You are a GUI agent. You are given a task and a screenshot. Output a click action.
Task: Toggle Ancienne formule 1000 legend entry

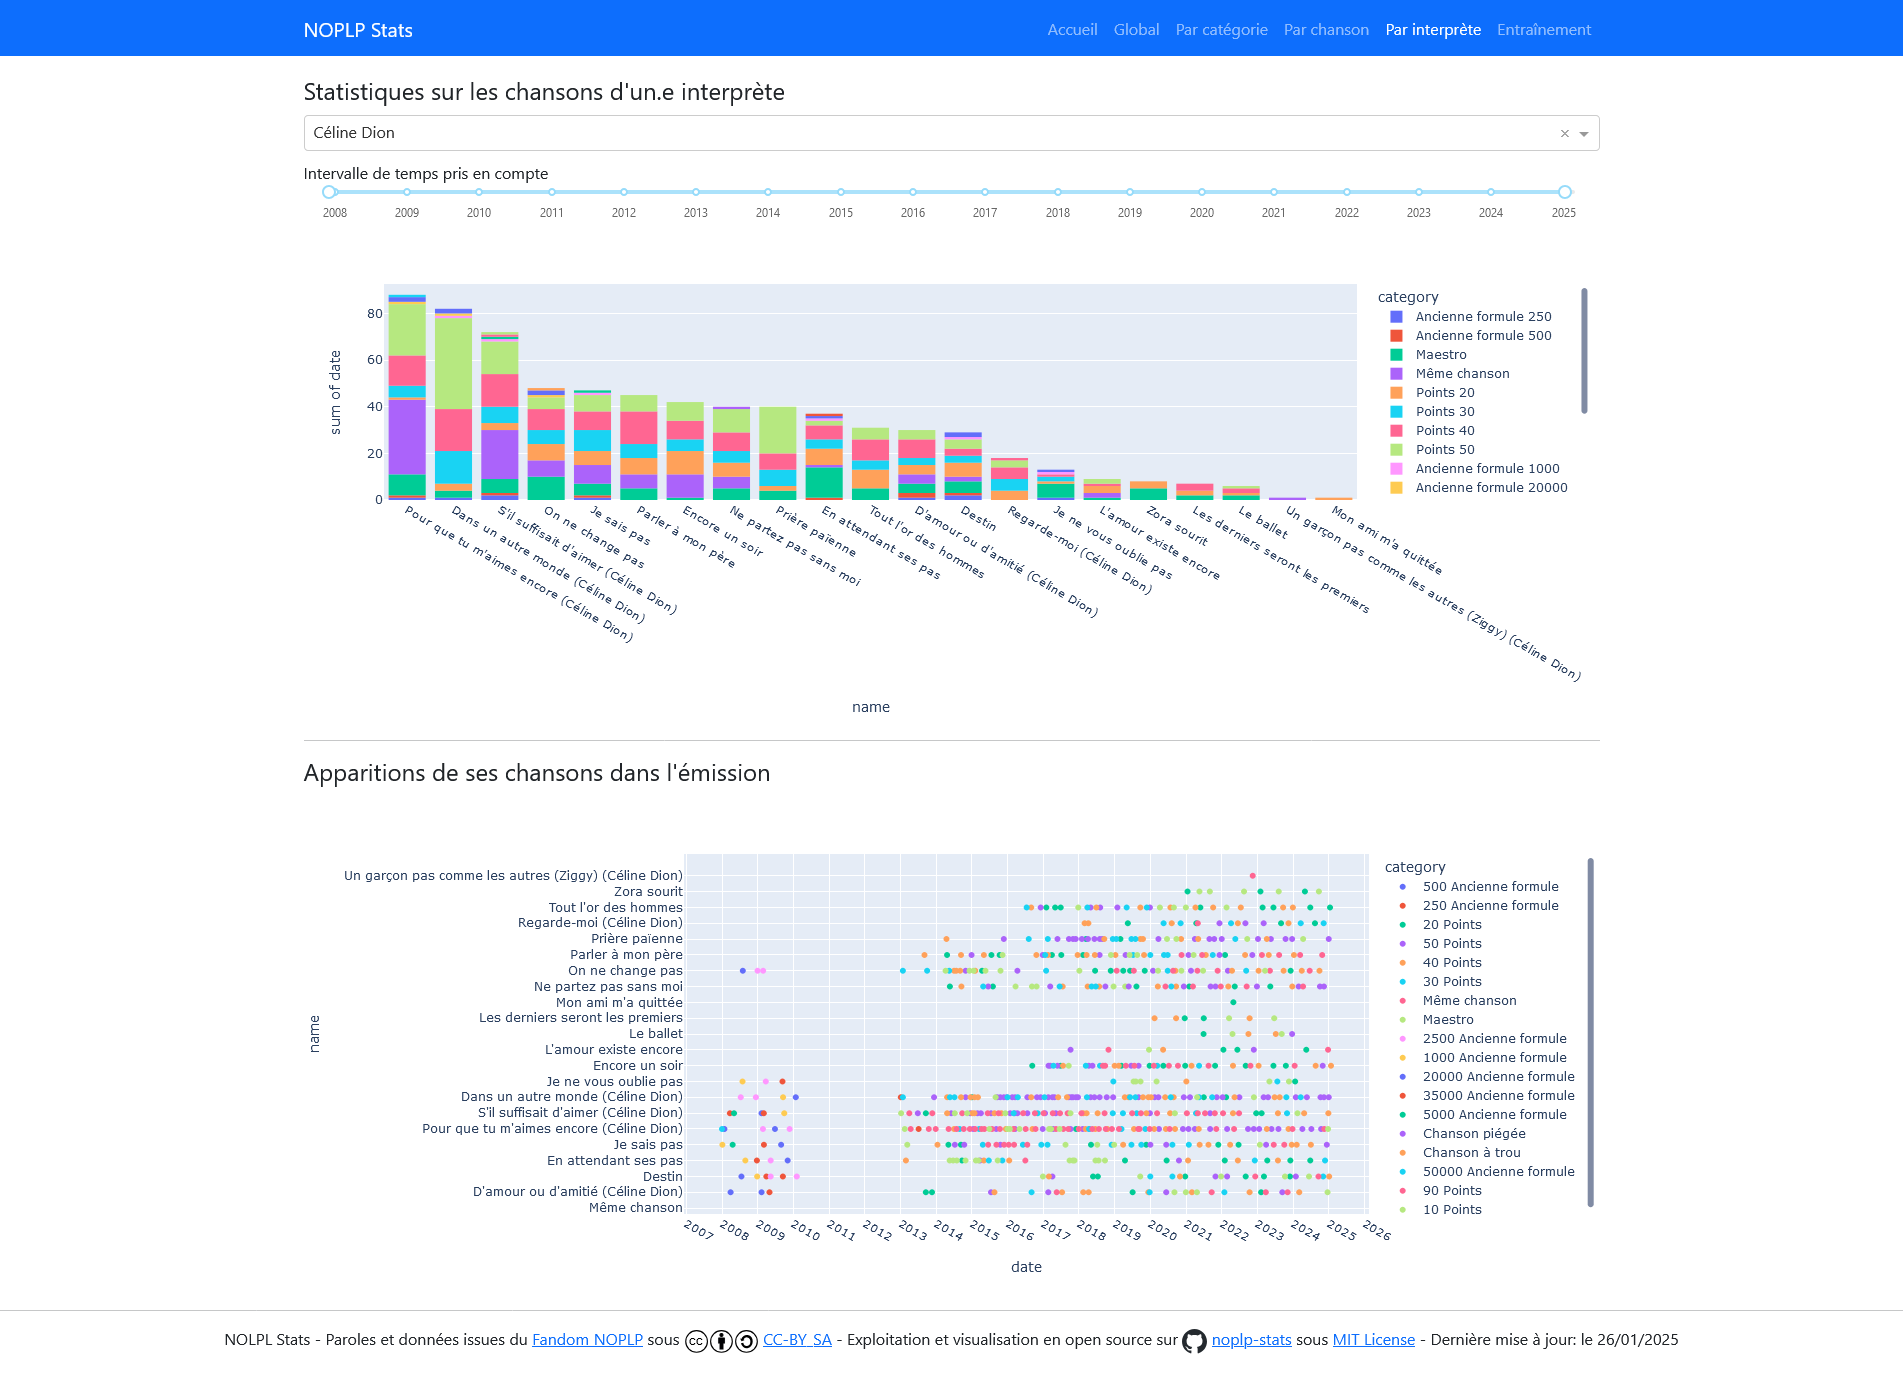1475,469
